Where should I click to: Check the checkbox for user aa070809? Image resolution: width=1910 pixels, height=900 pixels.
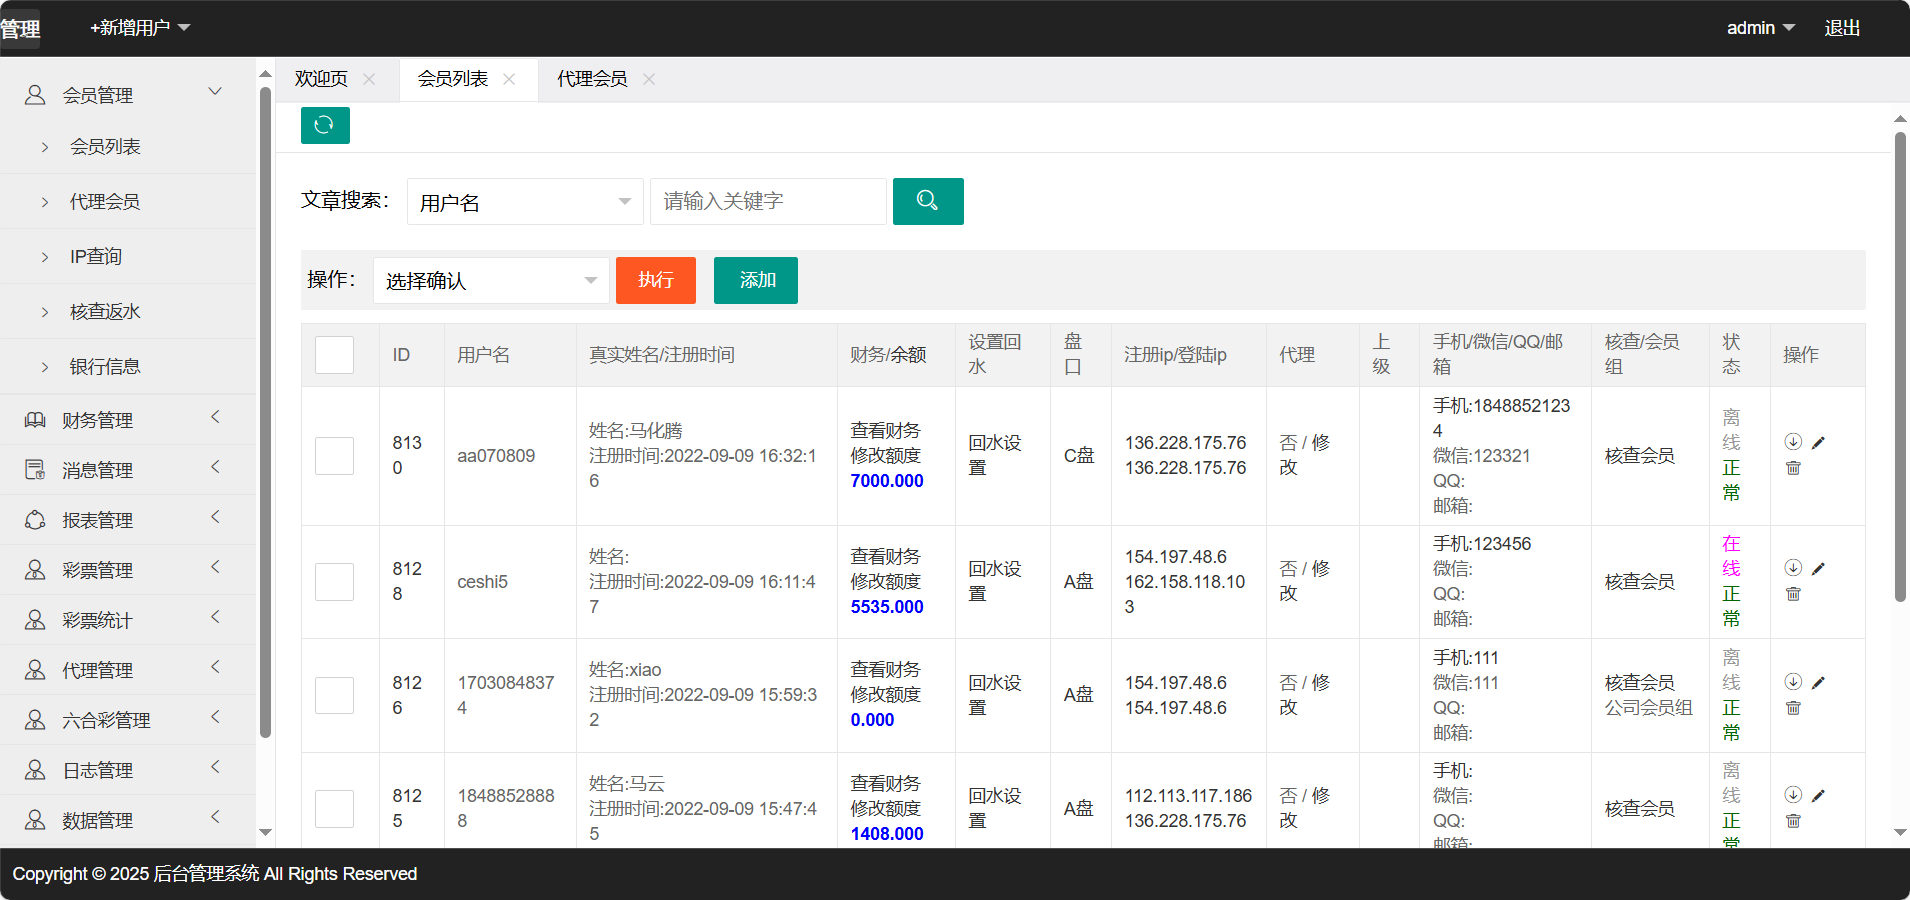[334, 456]
